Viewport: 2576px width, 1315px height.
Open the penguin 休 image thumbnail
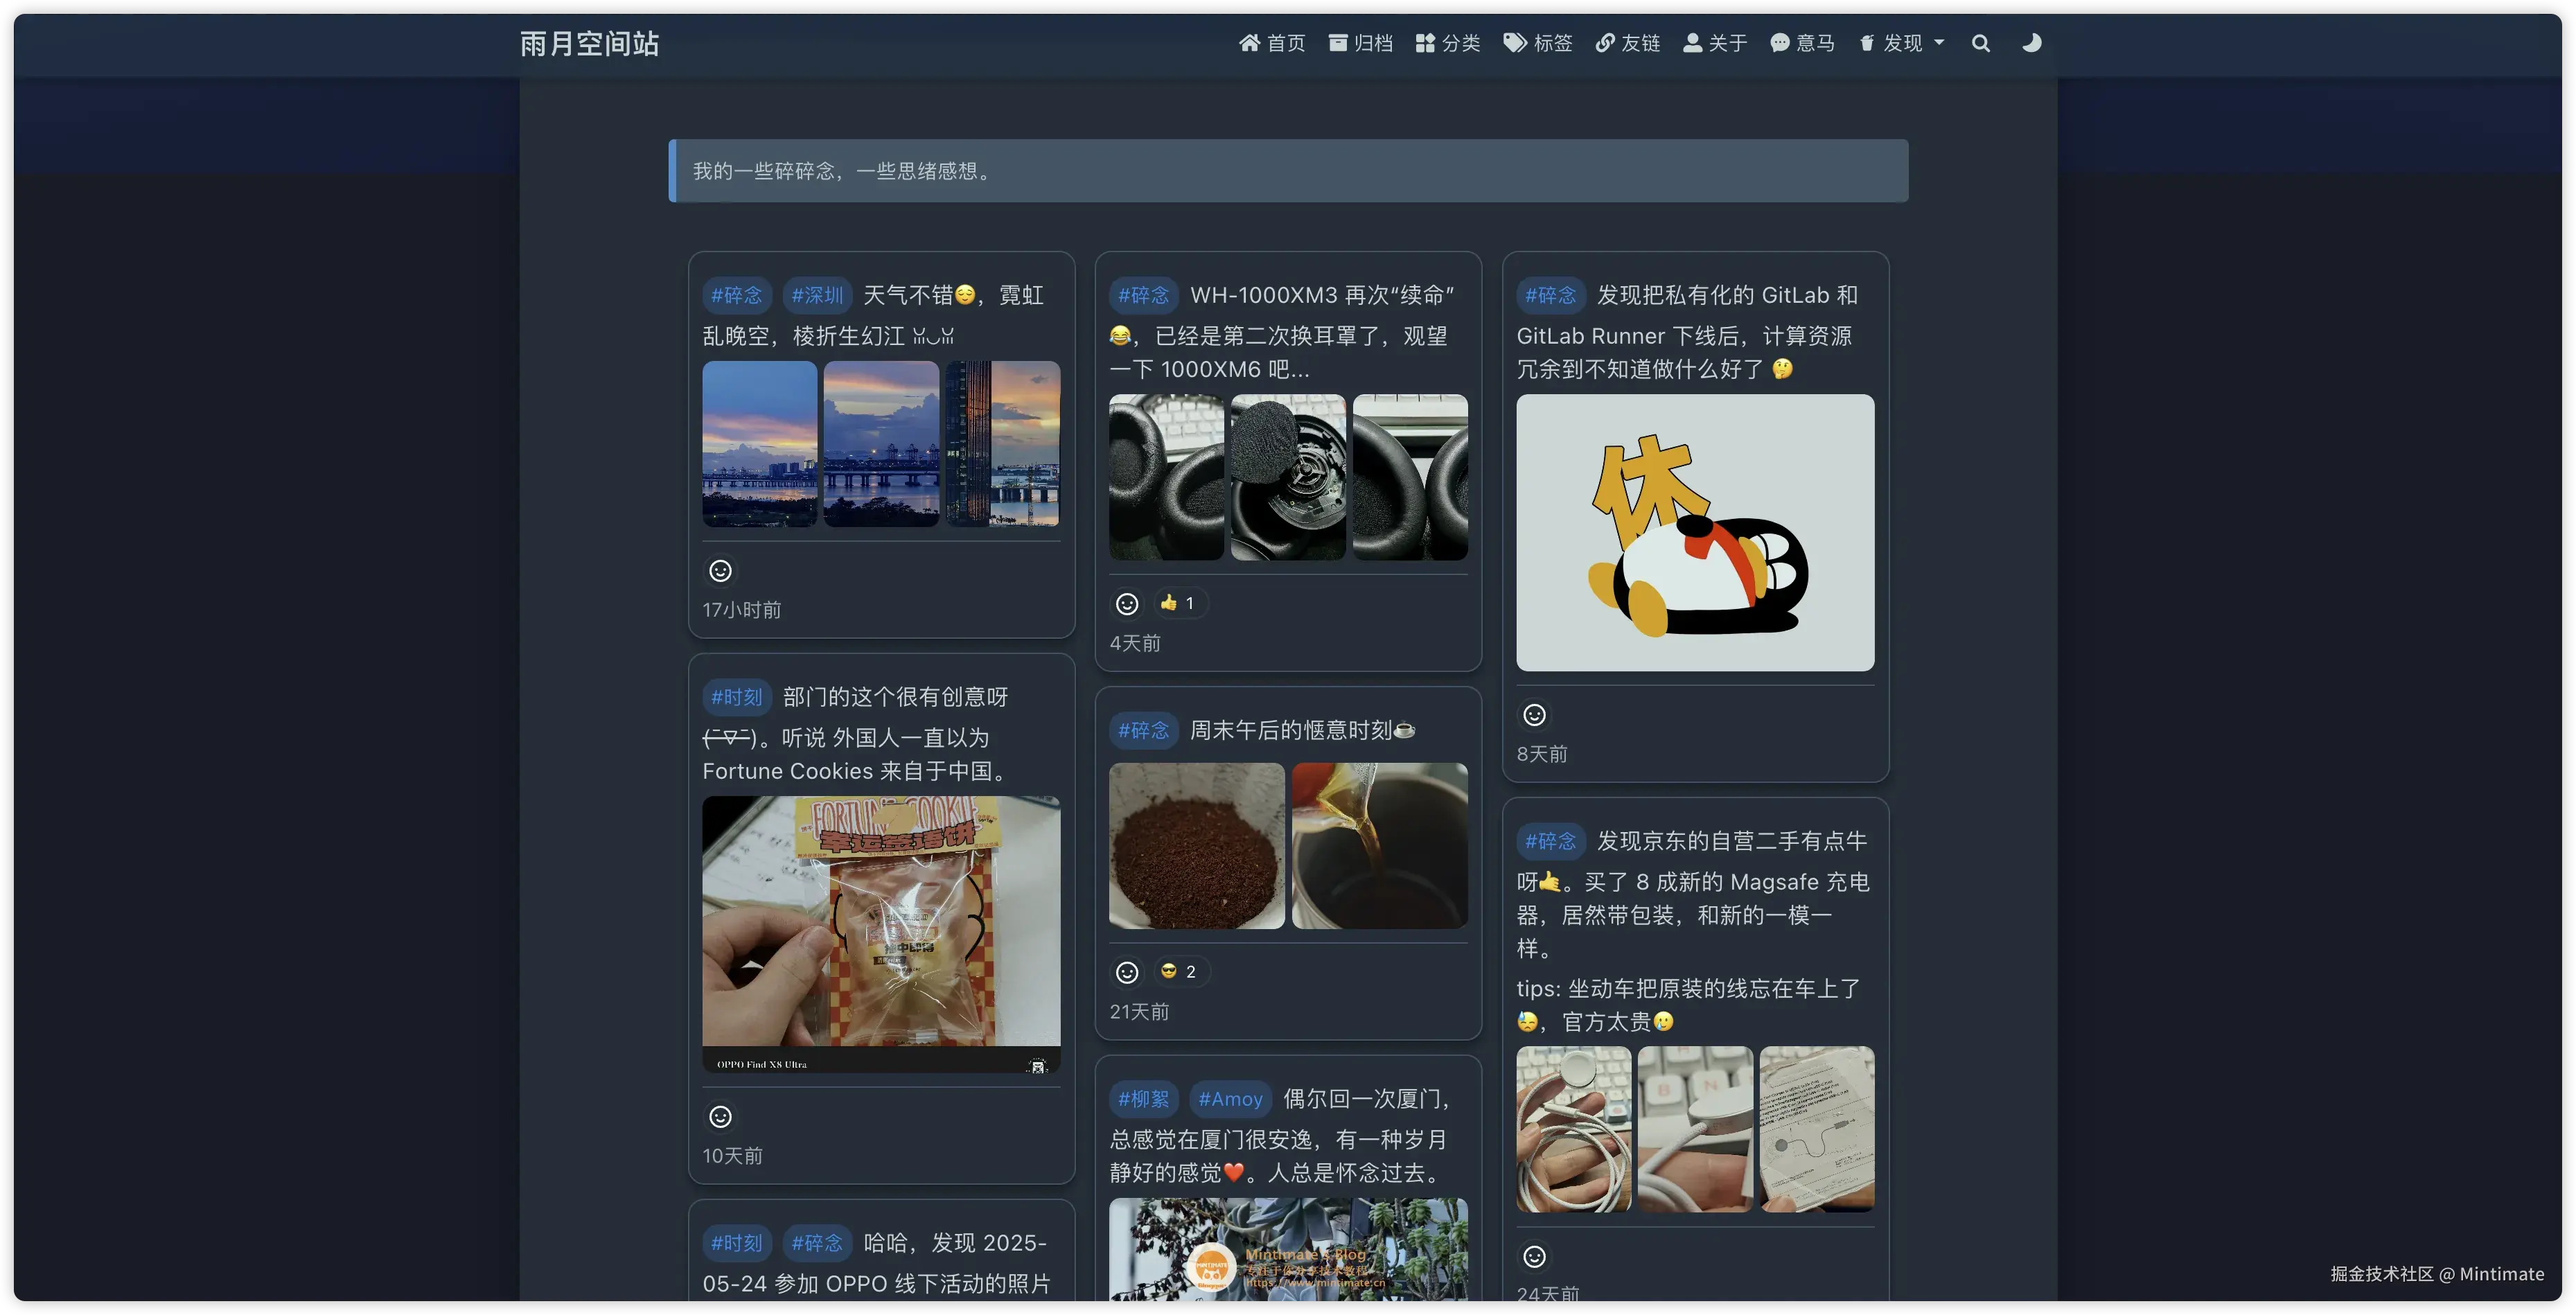(x=1694, y=532)
